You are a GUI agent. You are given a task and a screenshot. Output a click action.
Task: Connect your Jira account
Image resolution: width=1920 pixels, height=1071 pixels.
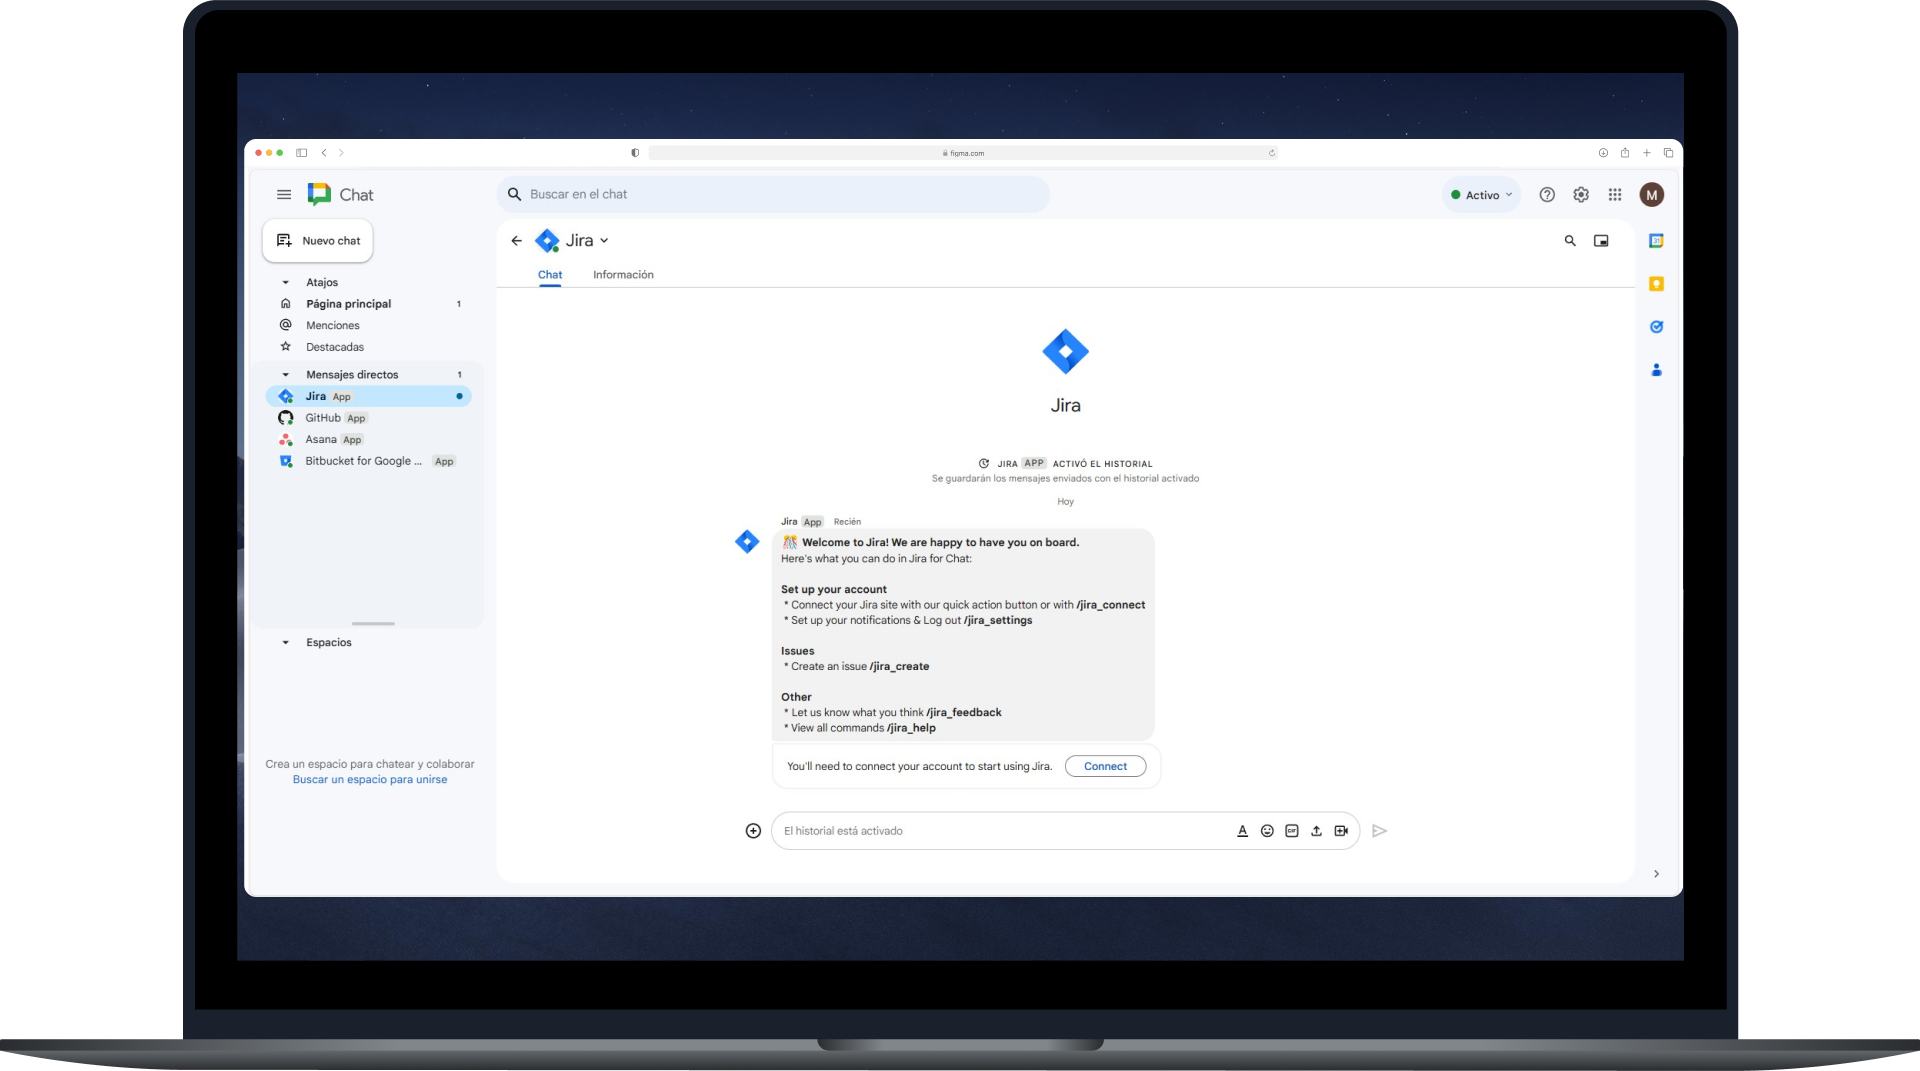tap(1105, 767)
